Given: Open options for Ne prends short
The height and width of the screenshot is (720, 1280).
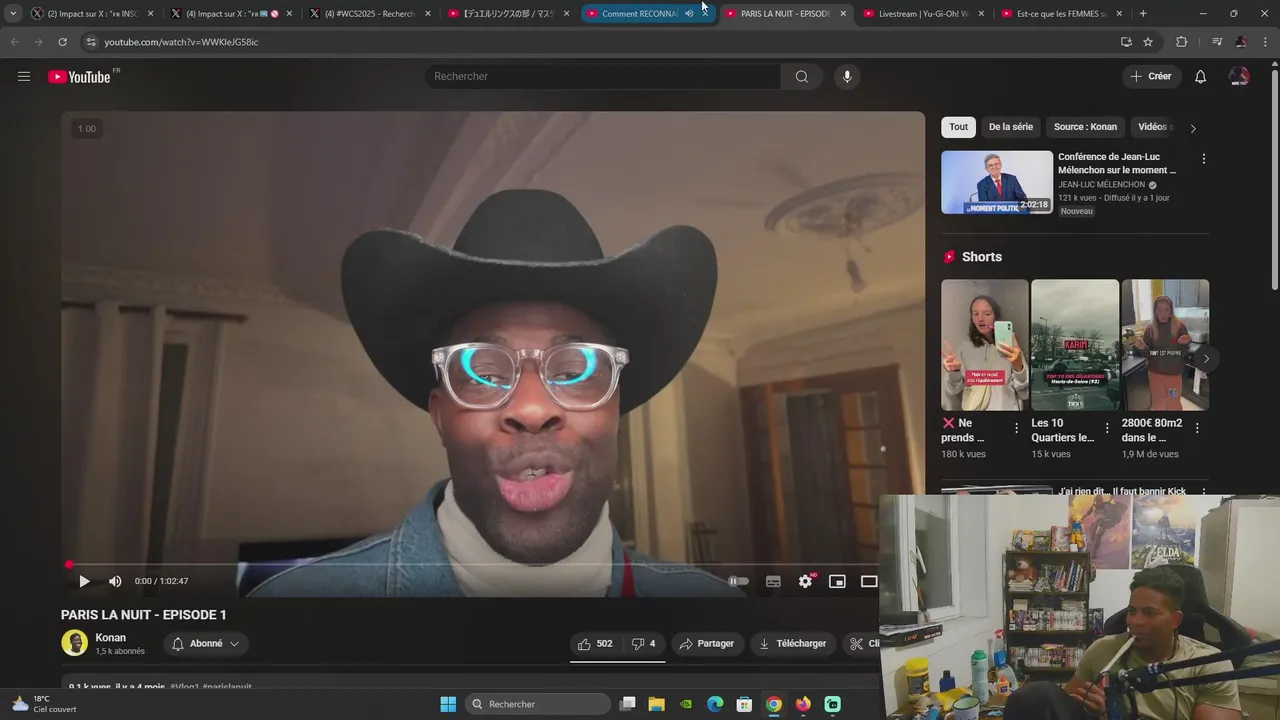Looking at the screenshot, I should [x=1017, y=428].
